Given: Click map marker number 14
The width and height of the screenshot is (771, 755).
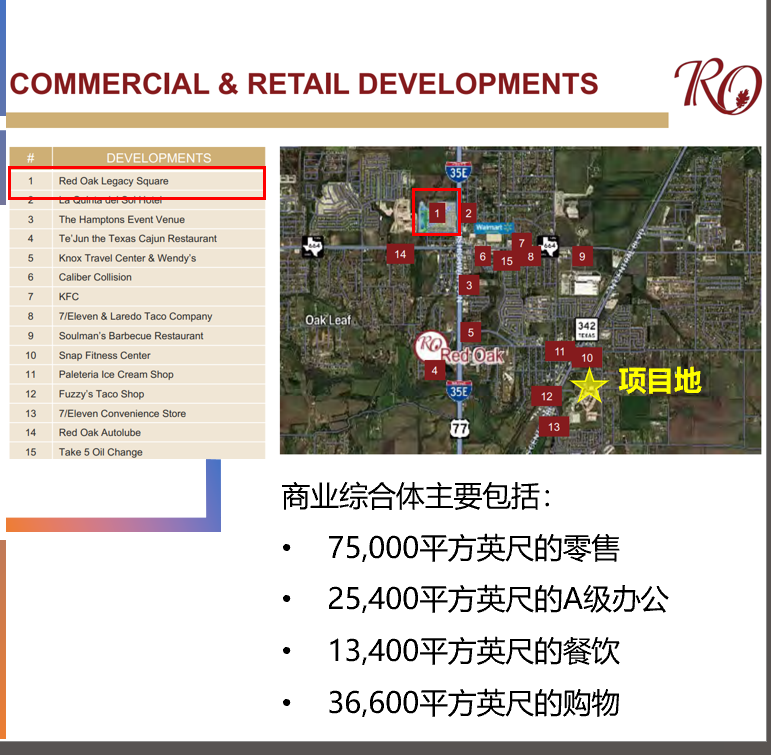Looking at the screenshot, I should coord(400,254).
